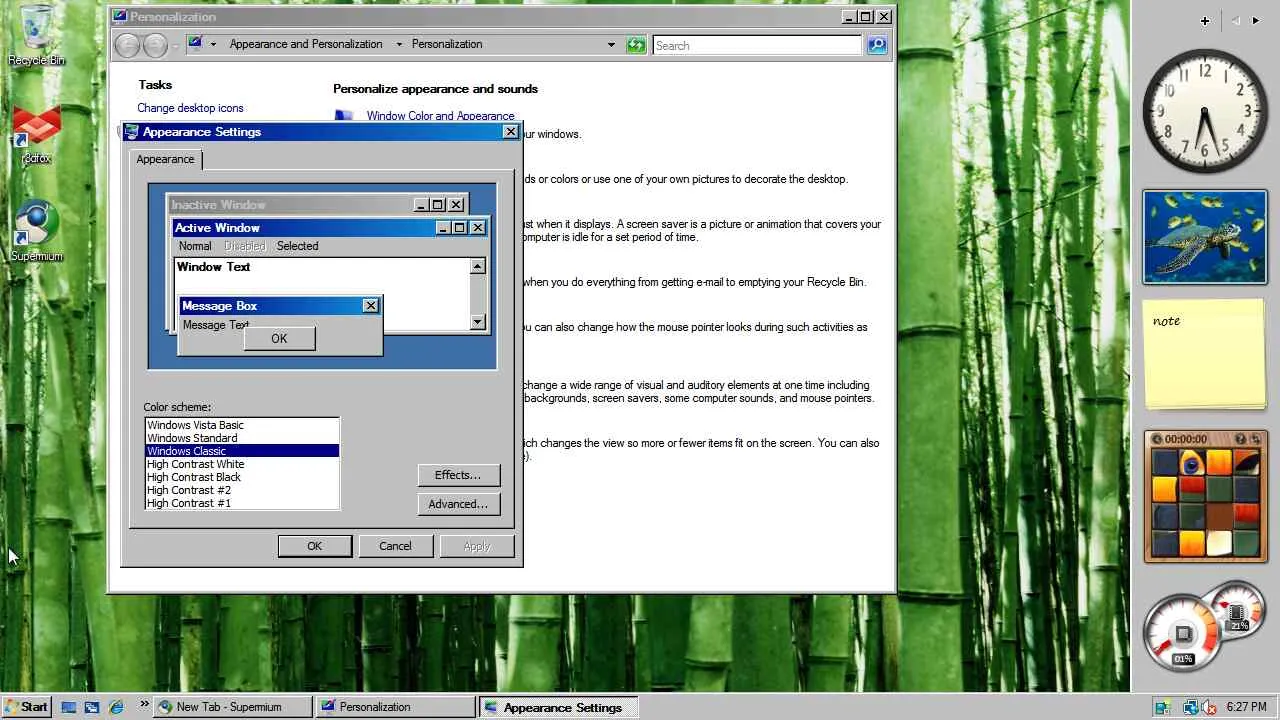Click the search magnifier icon in Personalization
The width and height of the screenshot is (1280, 720).
877,45
